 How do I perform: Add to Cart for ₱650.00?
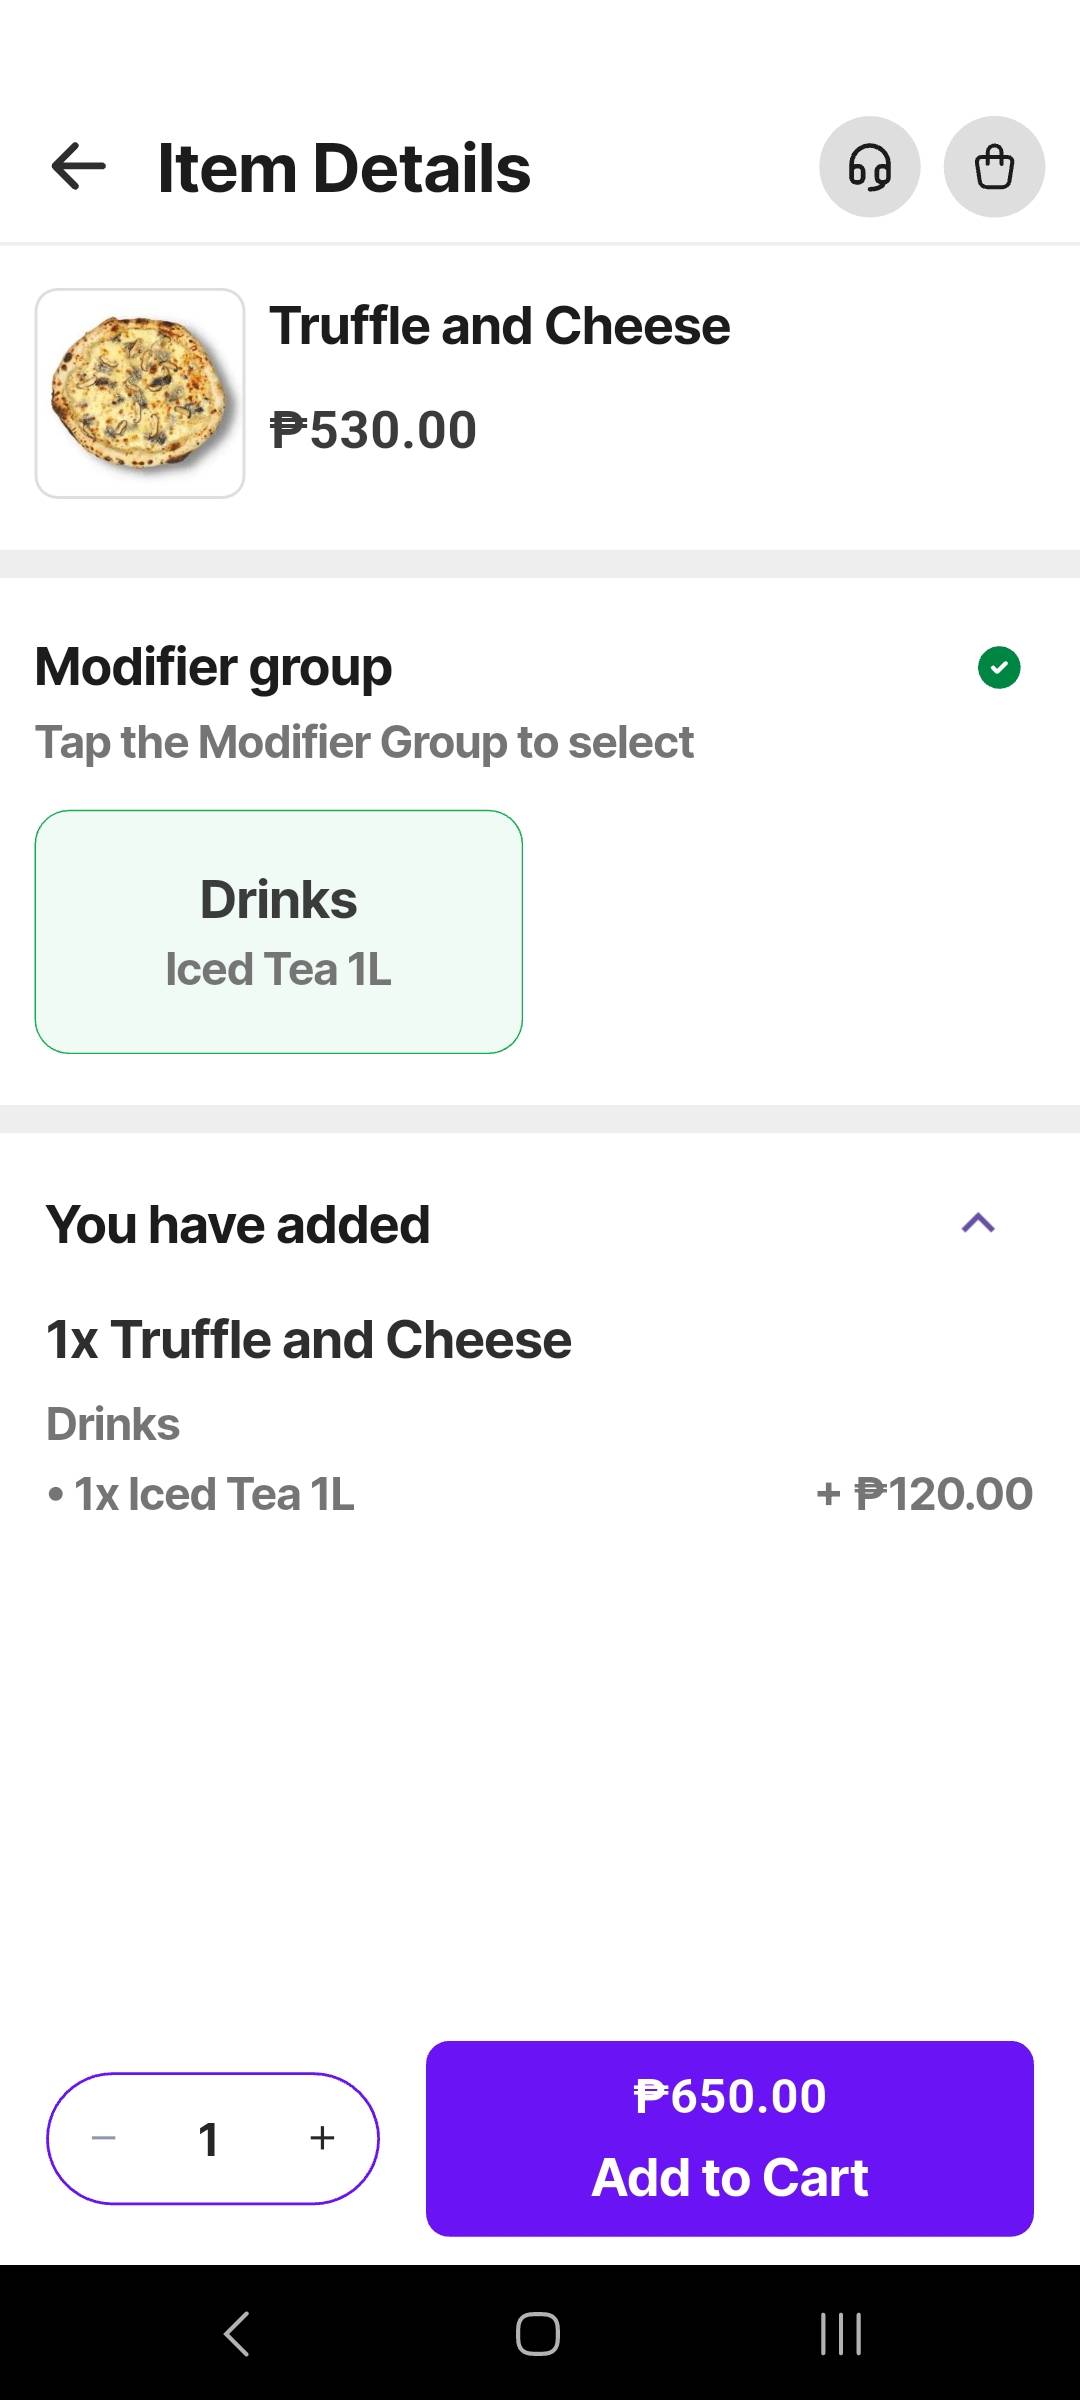pyautogui.click(x=730, y=2138)
